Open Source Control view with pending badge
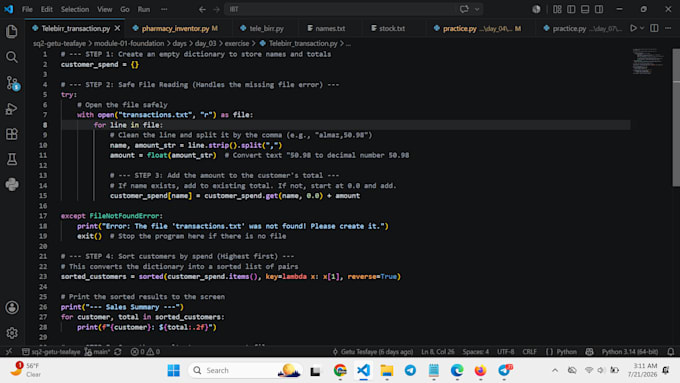 click(x=12, y=83)
